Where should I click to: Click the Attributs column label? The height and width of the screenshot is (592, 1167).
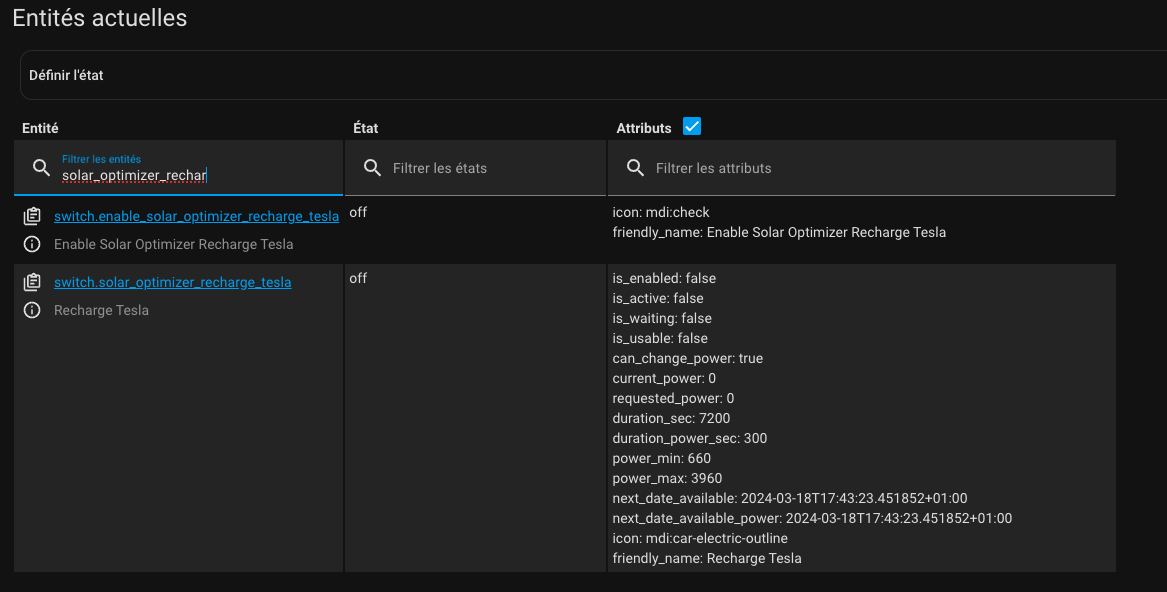pyautogui.click(x=643, y=128)
